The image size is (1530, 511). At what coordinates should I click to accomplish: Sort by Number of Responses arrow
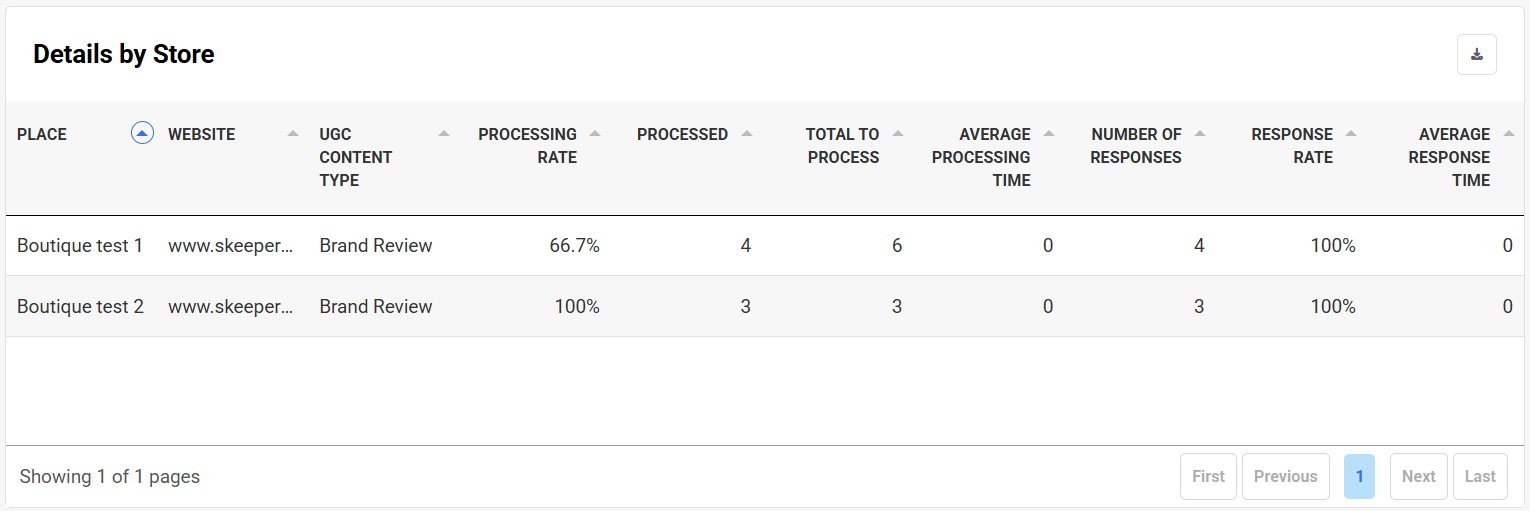(x=1199, y=133)
